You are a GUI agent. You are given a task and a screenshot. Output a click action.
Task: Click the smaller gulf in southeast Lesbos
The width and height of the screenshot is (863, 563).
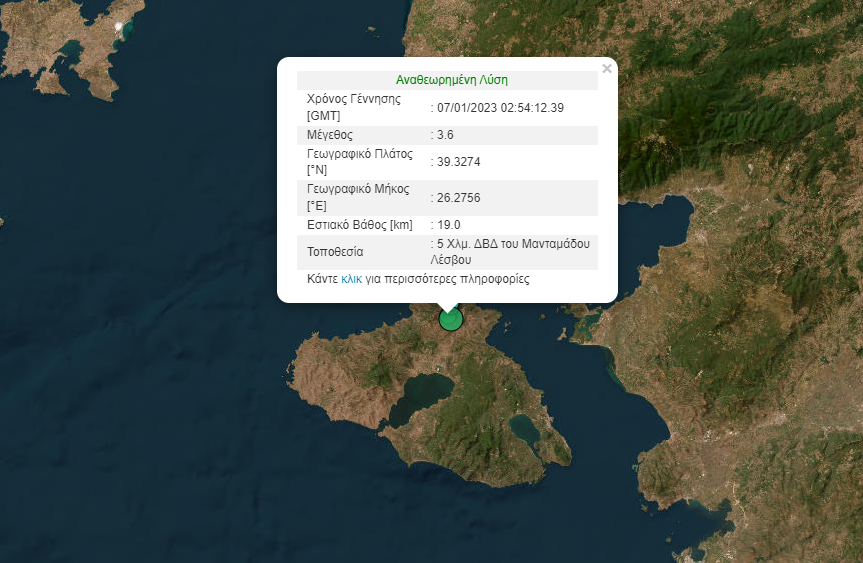click(525, 430)
